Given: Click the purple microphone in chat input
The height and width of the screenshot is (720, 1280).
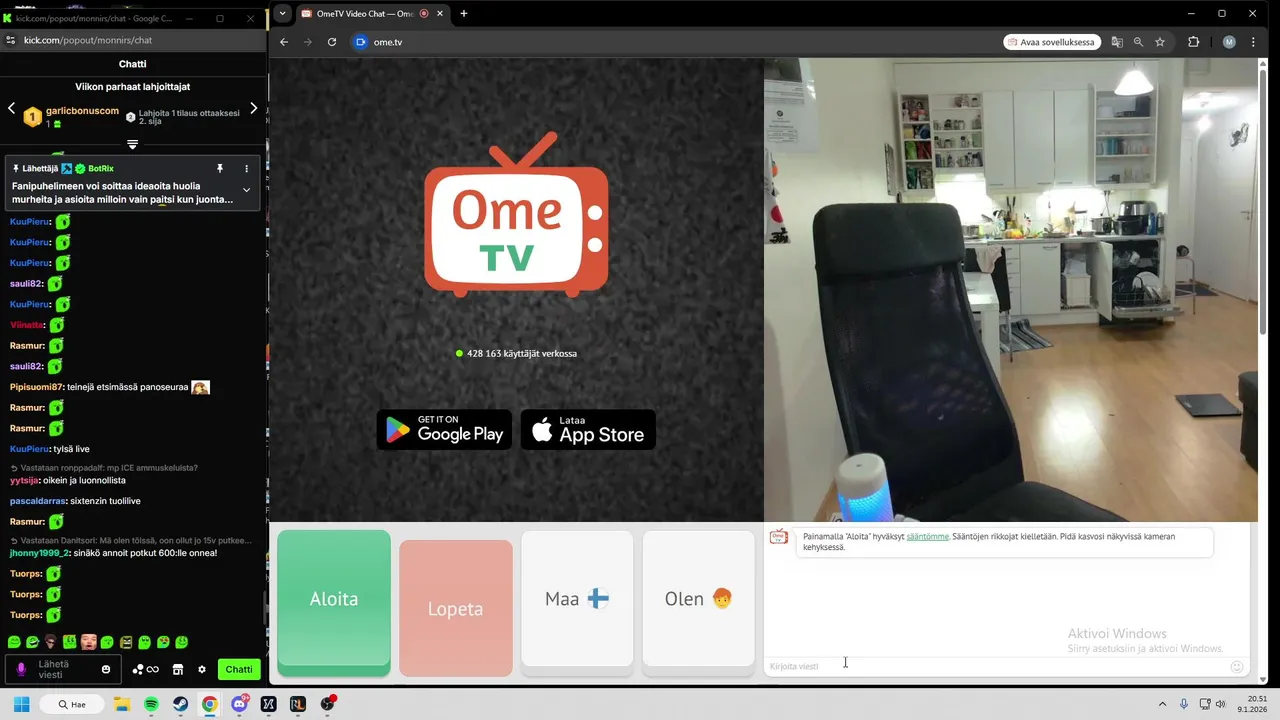Looking at the screenshot, I should (x=21, y=669).
